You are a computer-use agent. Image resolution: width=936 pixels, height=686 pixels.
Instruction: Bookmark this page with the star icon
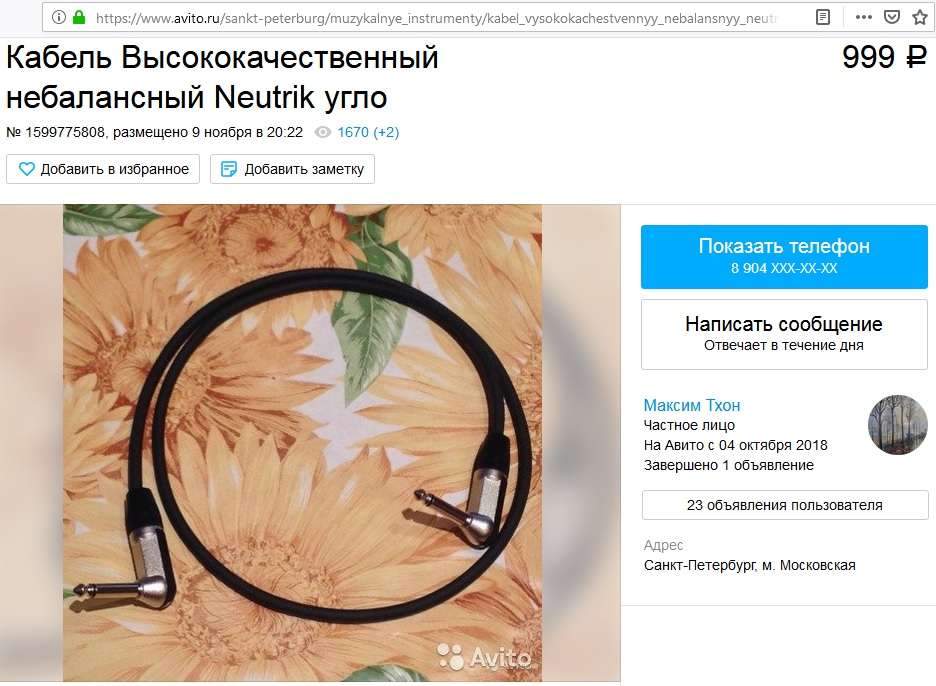pos(920,17)
